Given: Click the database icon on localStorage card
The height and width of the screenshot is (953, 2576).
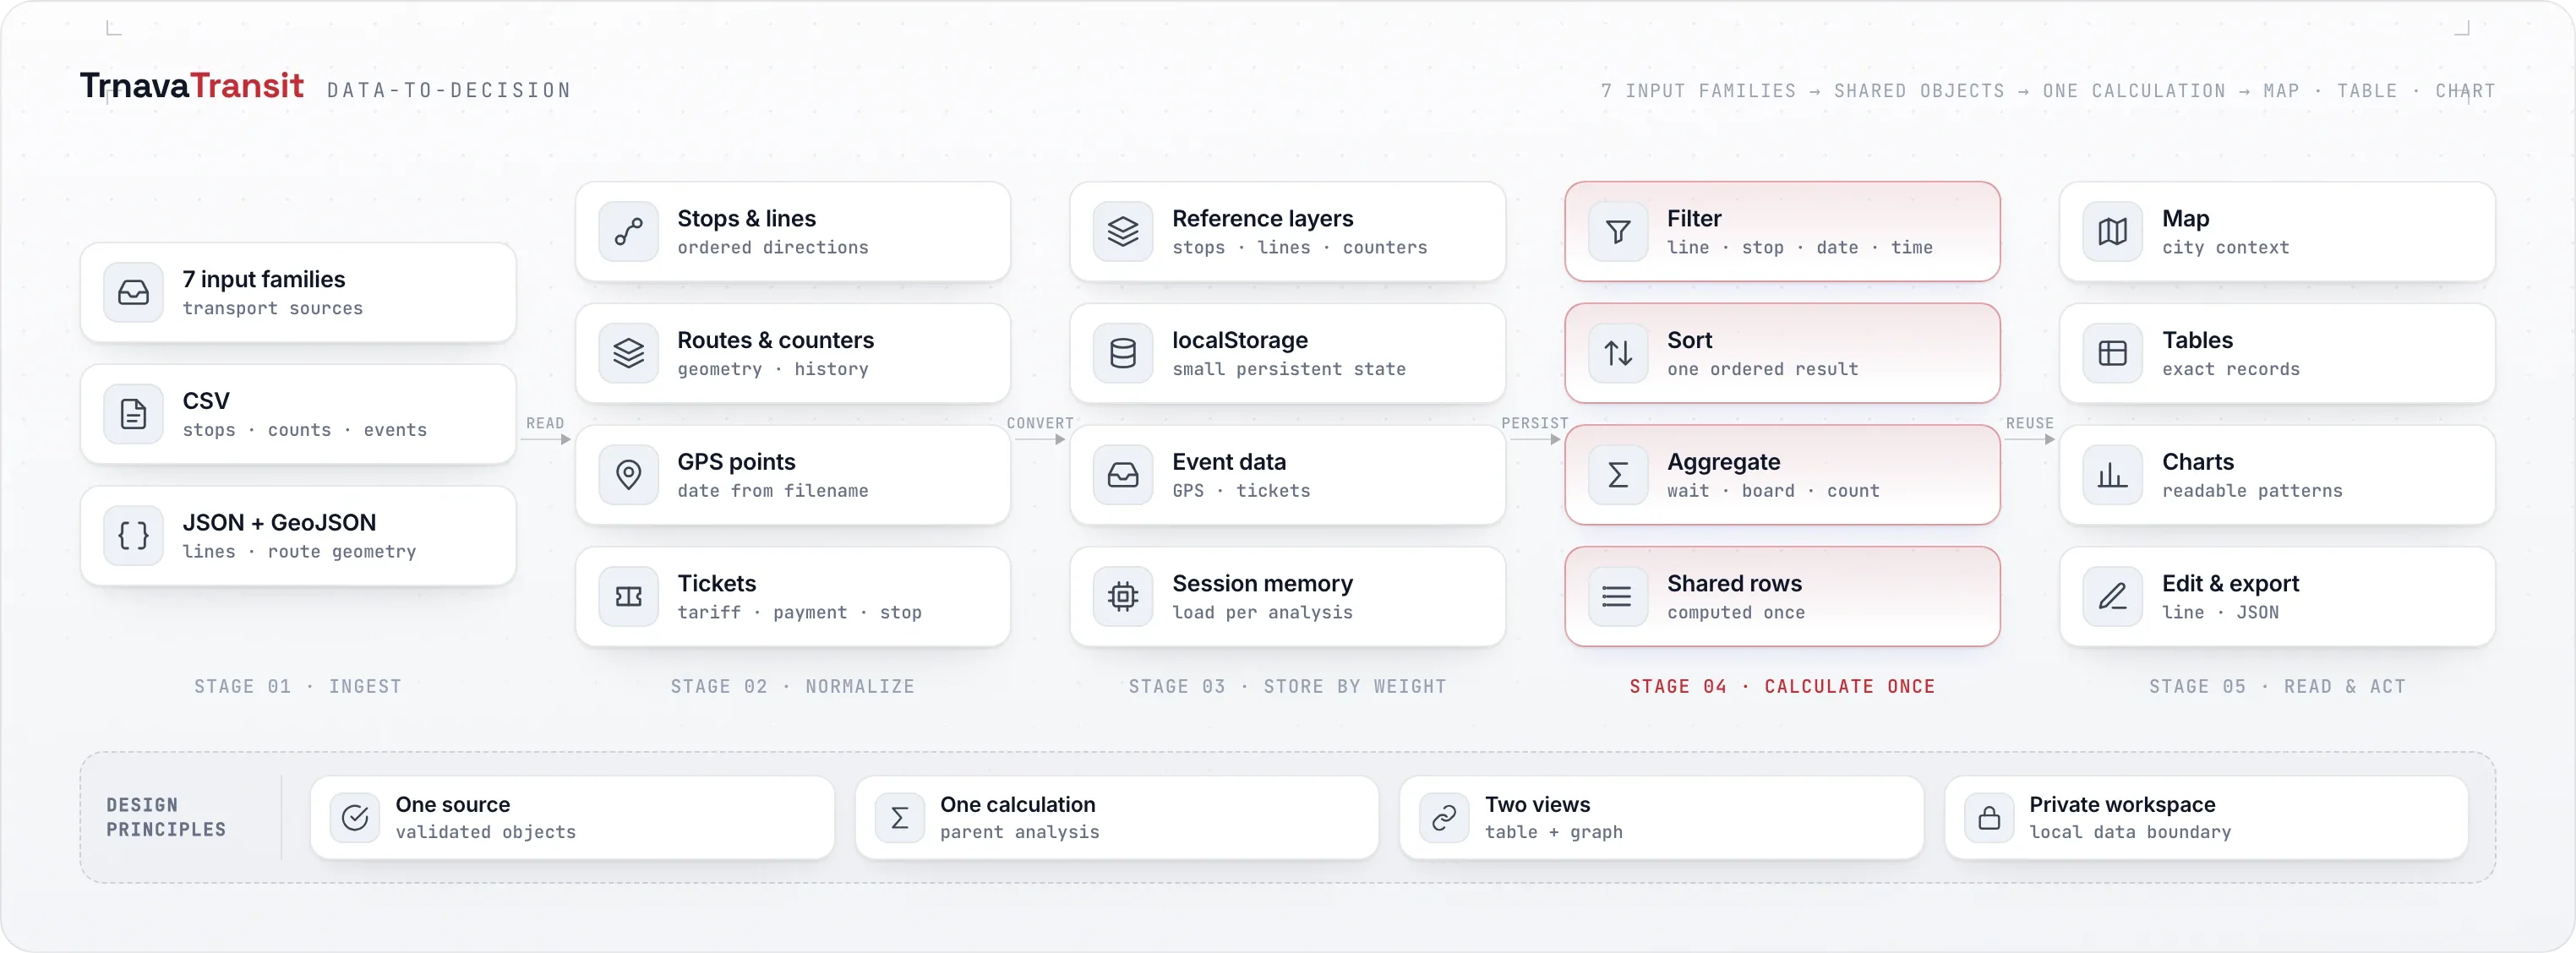Looking at the screenshot, I should pos(1123,353).
